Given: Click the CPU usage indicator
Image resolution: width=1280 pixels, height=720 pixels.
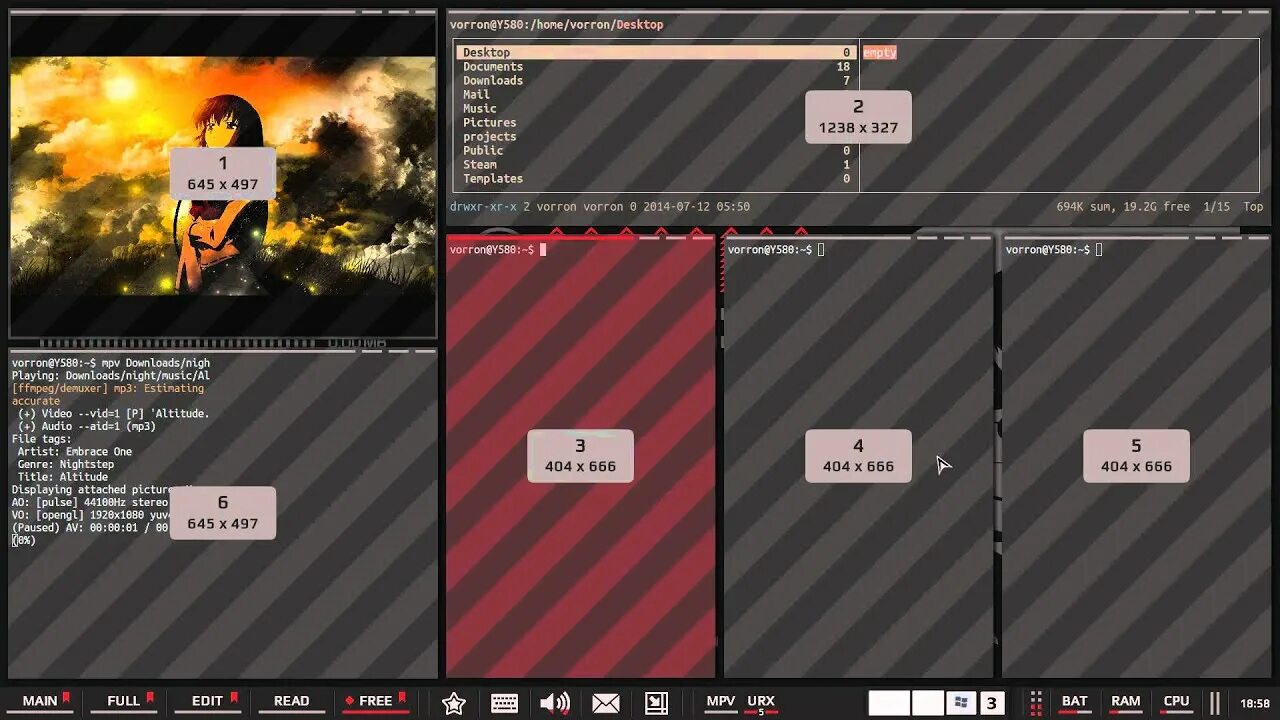Looking at the screenshot, I should [1176, 702].
